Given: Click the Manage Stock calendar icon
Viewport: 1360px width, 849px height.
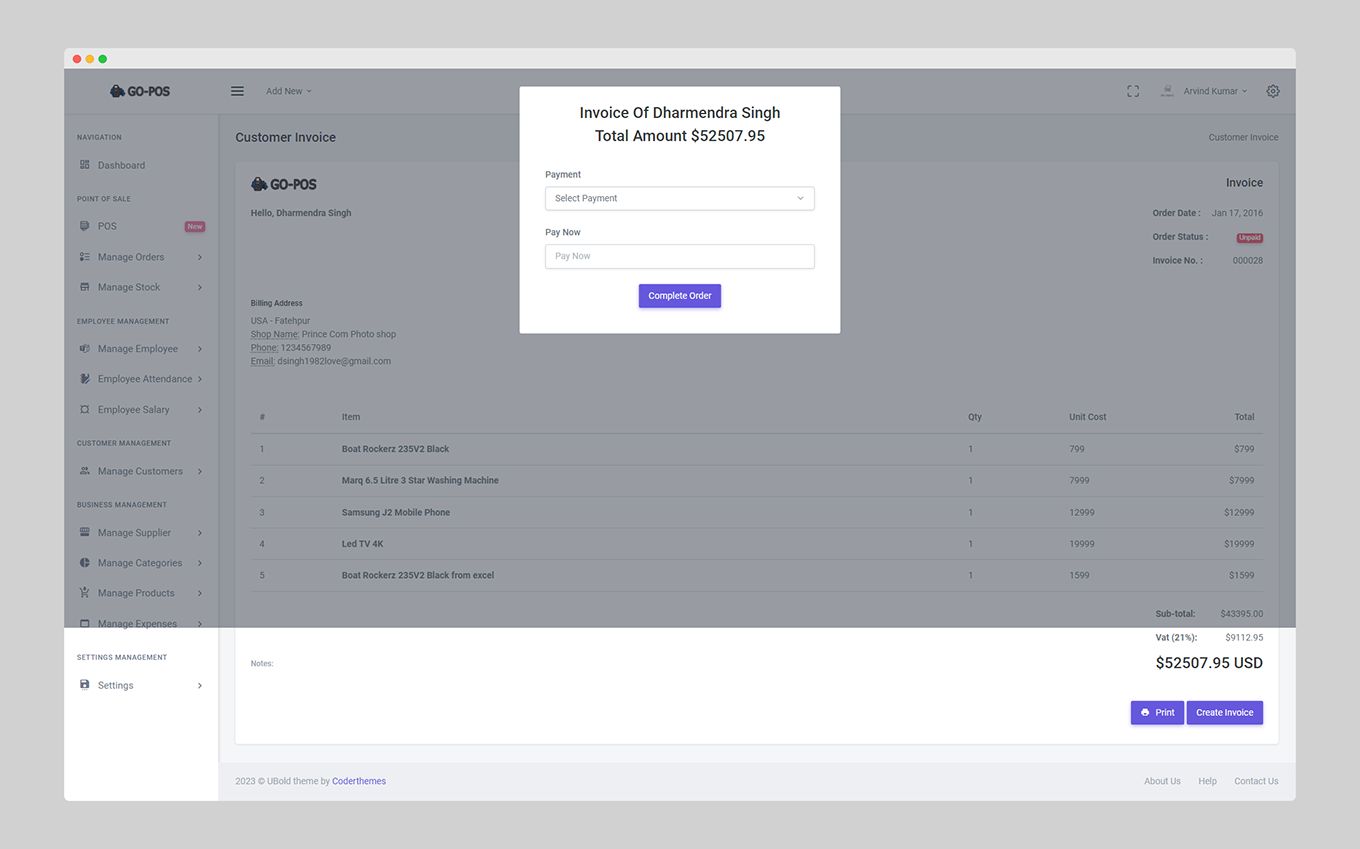Looking at the screenshot, I should pyautogui.click(x=85, y=287).
